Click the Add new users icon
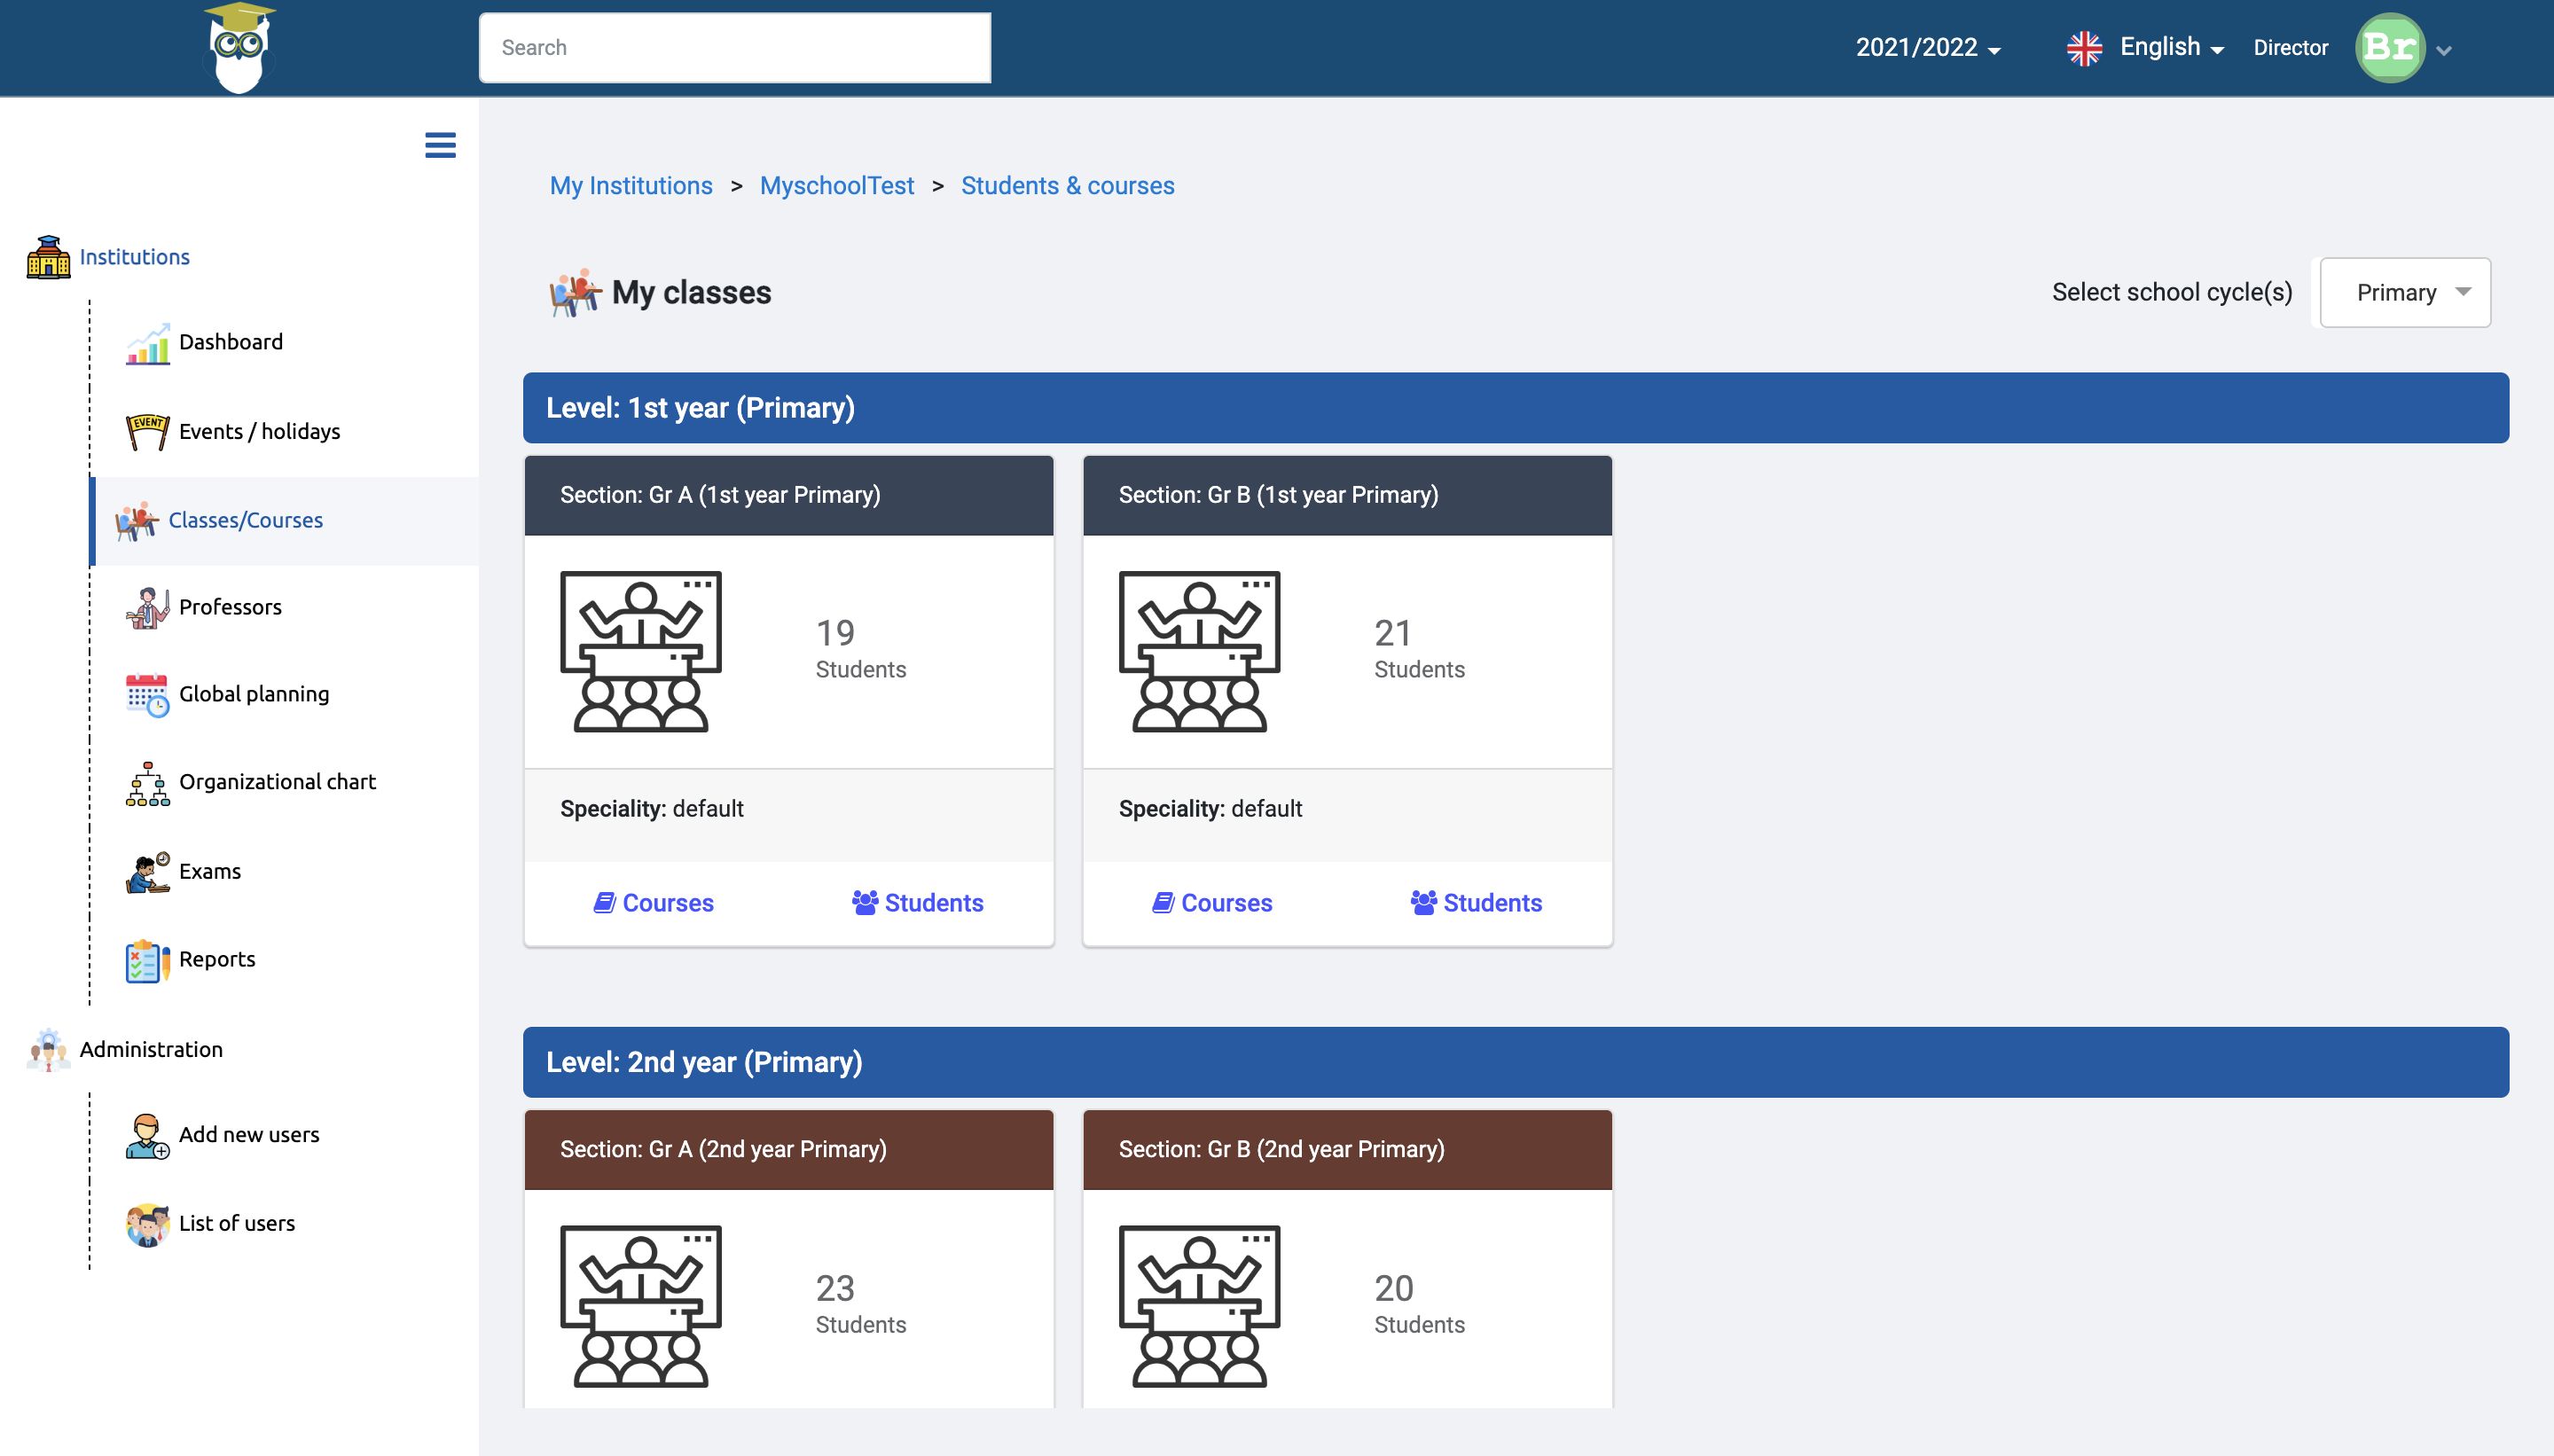This screenshot has height=1456, width=2554. 147,1136
